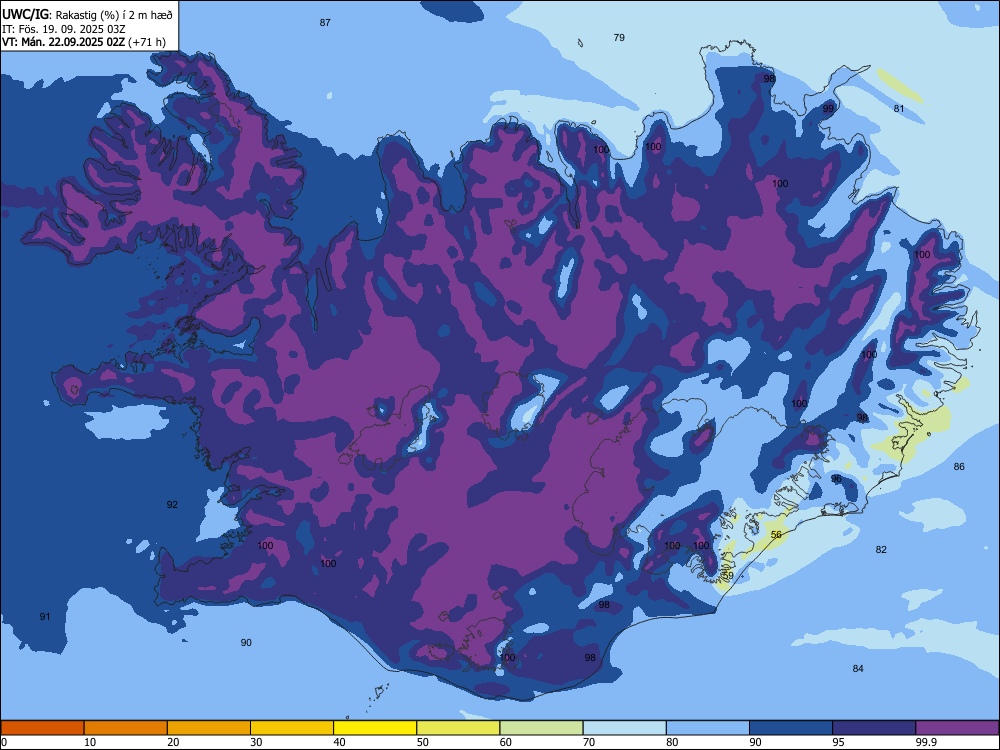Select the 'IT: Fös. 19. 09. 2025 03Z' line

[x=64, y=29]
